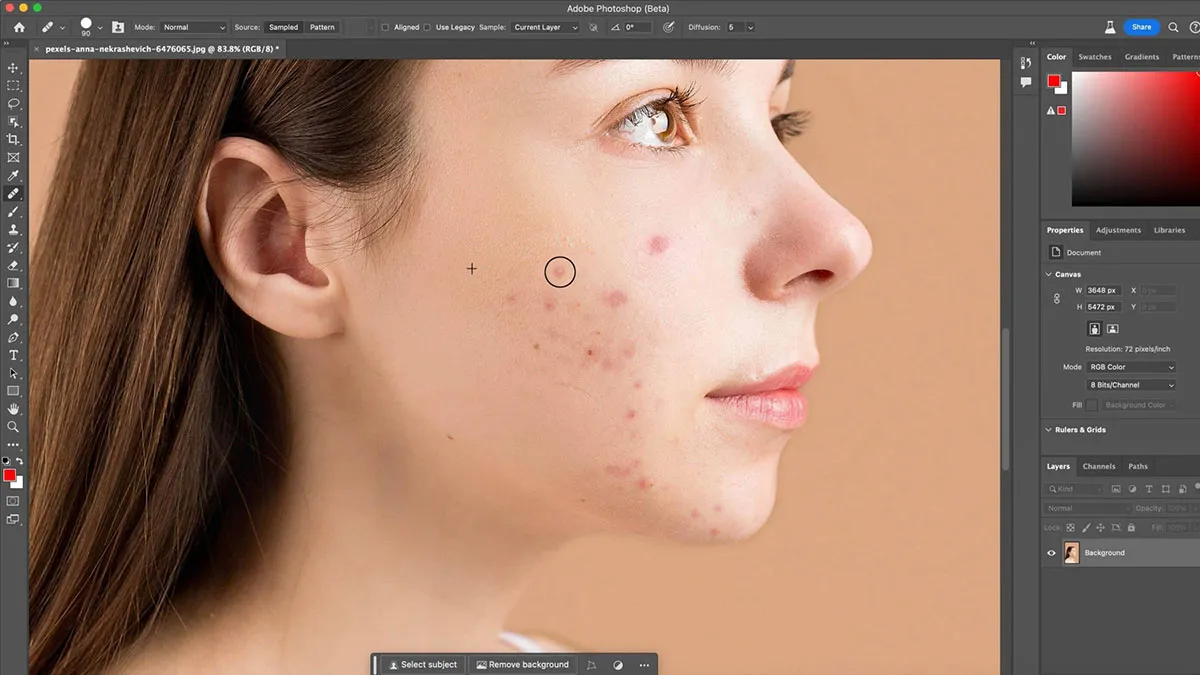
Task: Select the Gradient tool
Action: tap(14, 284)
